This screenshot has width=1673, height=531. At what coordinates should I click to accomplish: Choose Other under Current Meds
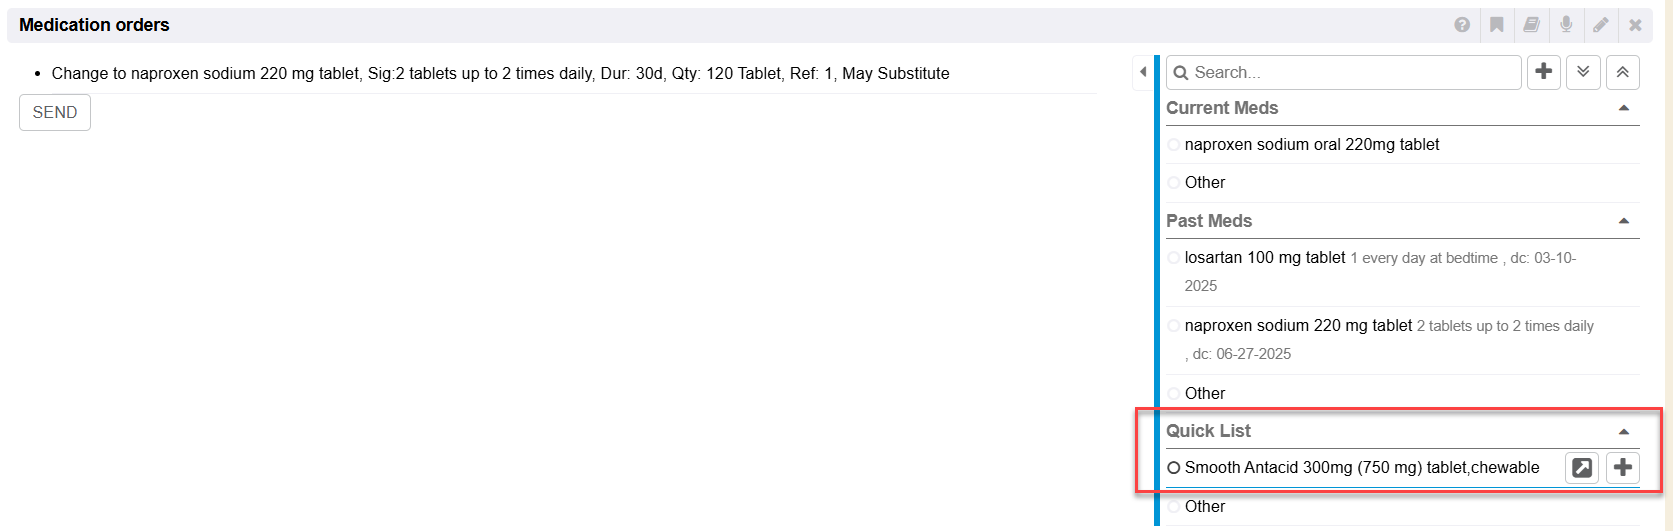click(x=1174, y=183)
